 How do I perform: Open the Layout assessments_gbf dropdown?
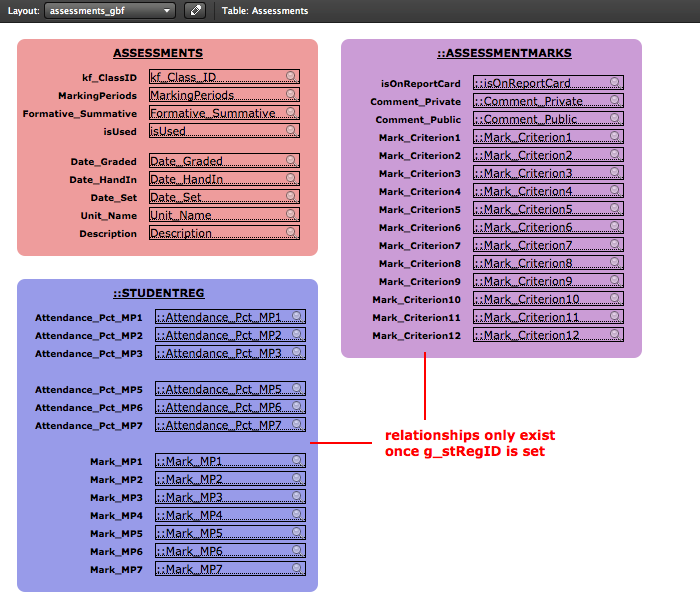coord(110,11)
